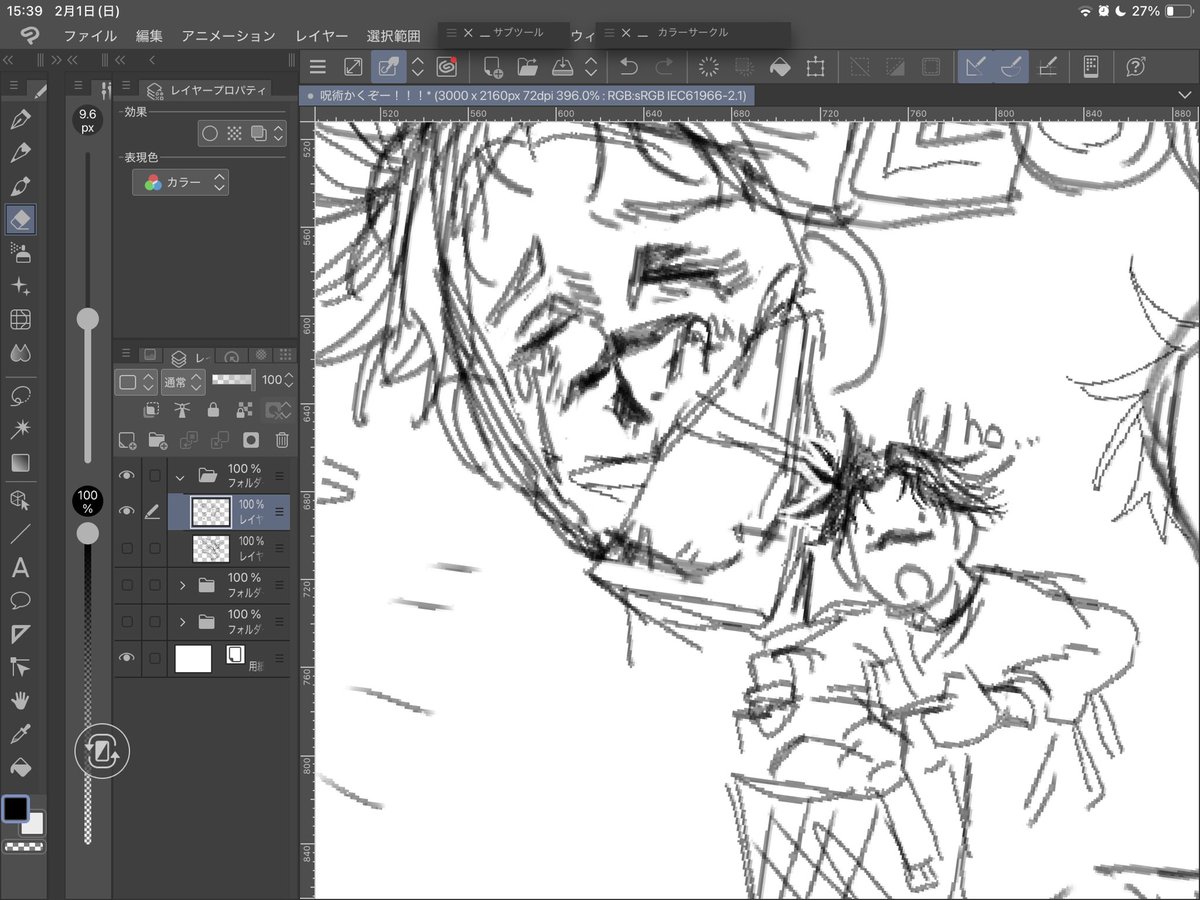Select the Hand move tool

(20, 700)
